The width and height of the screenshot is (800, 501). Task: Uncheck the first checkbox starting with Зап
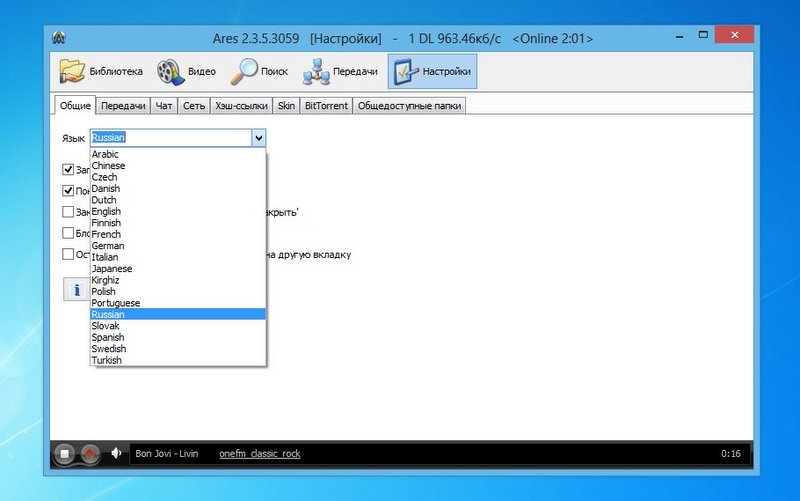pyautogui.click(x=68, y=169)
